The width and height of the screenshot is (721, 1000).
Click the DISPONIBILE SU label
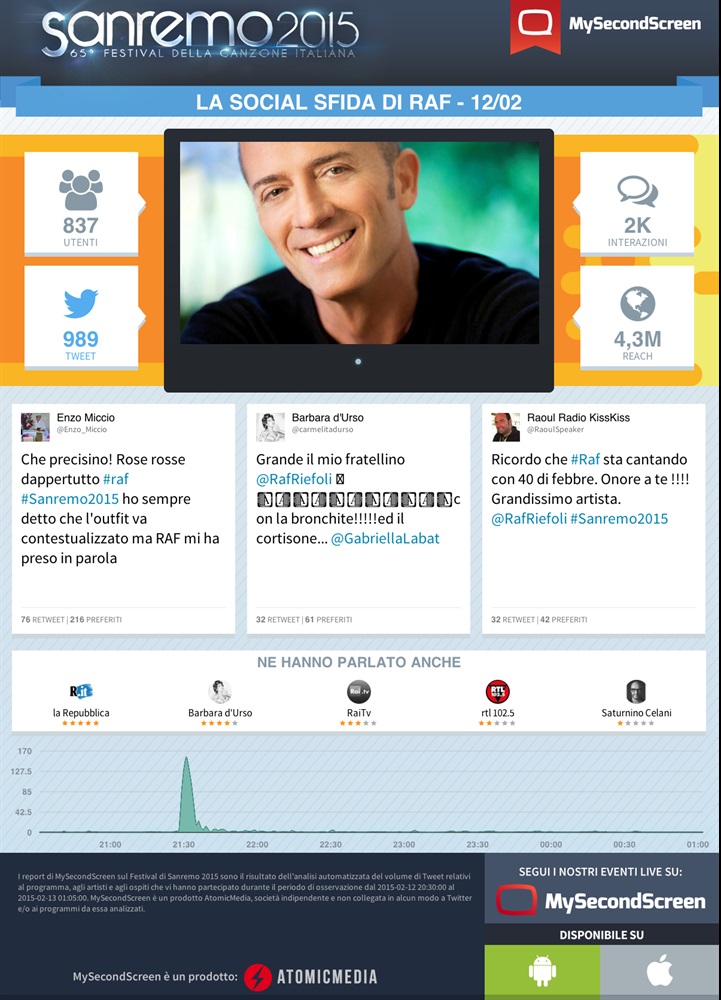(602, 935)
